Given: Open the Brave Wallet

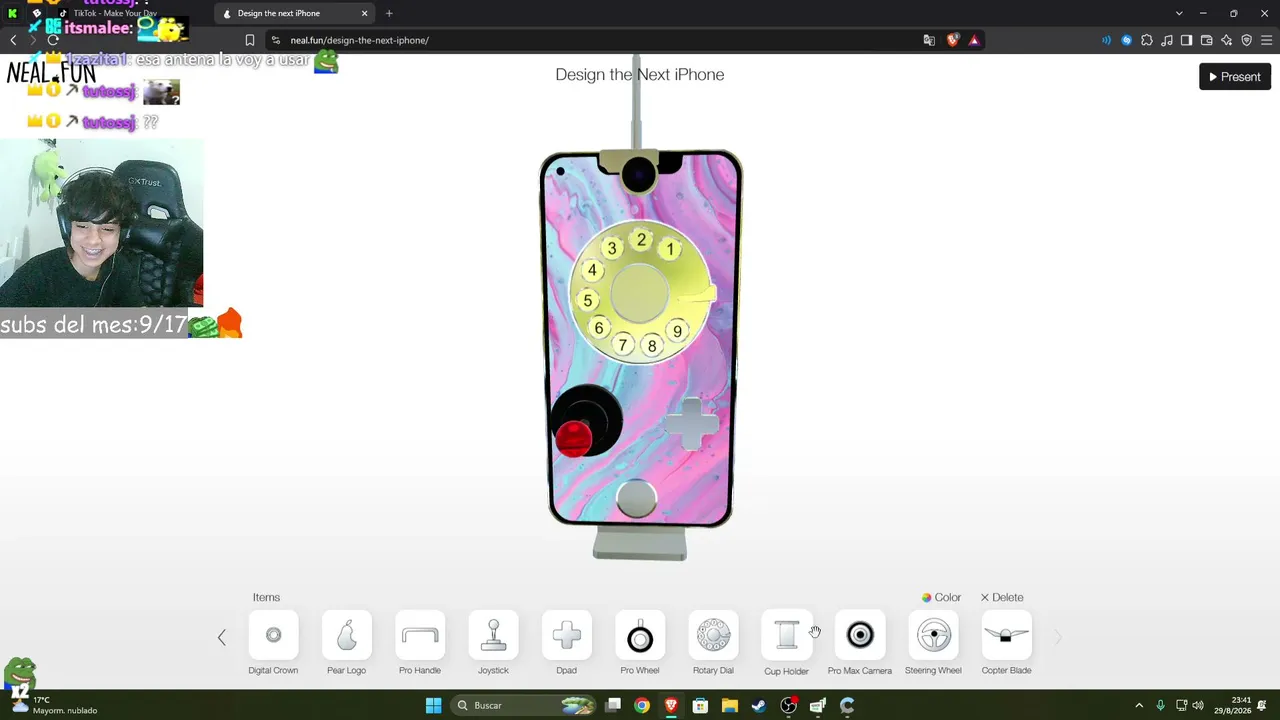Looking at the screenshot, I should coord(1207,40).
